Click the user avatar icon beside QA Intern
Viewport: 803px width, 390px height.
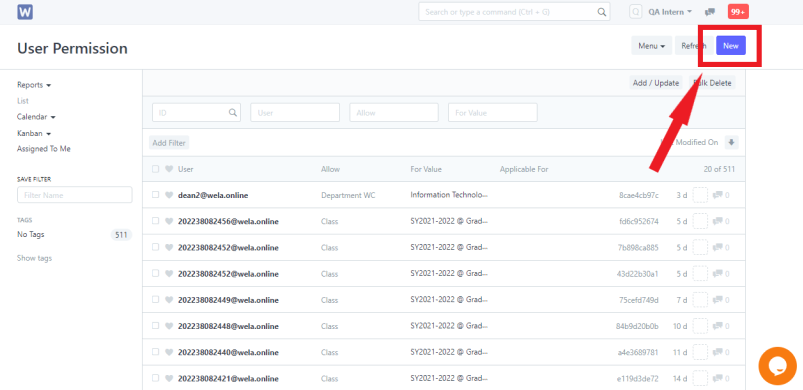coord(636,12)
